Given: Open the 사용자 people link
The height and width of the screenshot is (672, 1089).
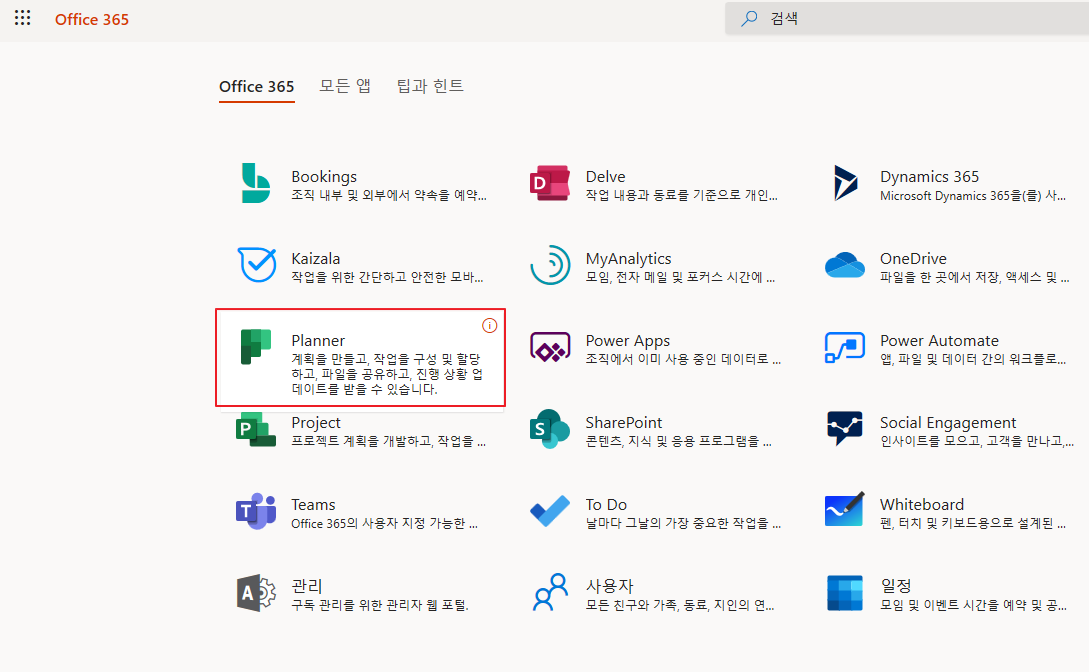Looking at the screenshot, I should (610, 586).
